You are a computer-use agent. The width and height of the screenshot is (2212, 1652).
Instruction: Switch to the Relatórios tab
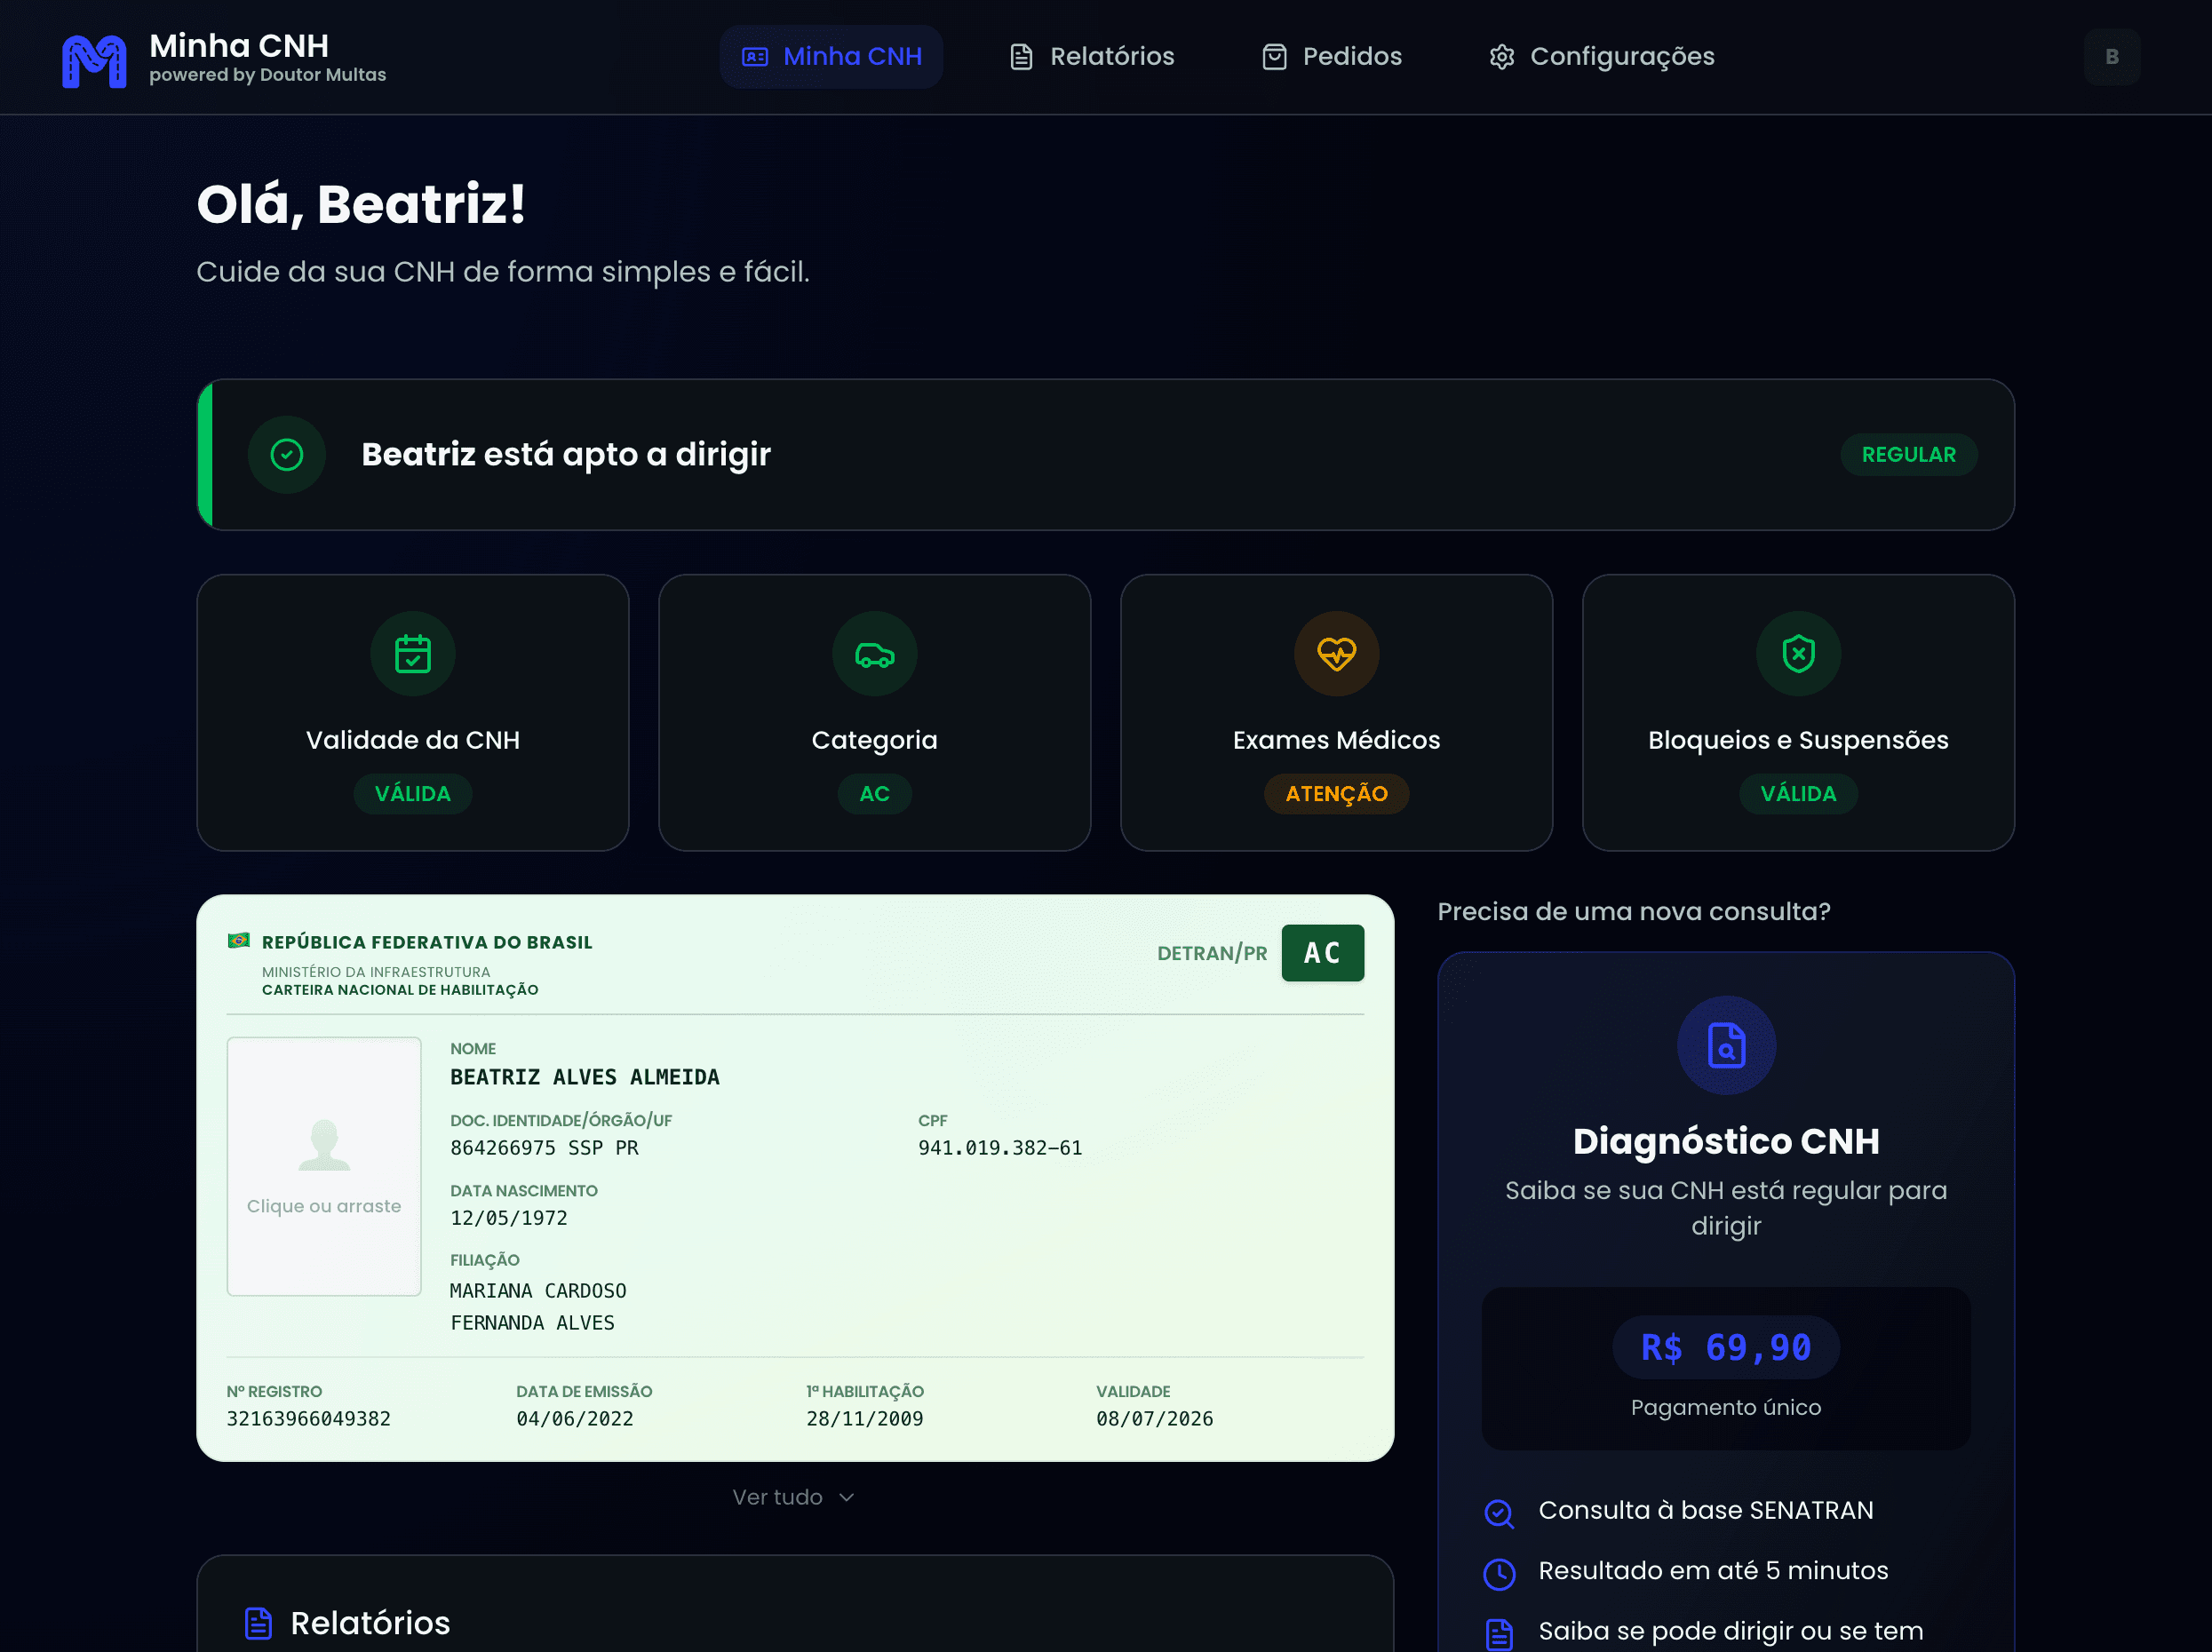pos(1090,56)
